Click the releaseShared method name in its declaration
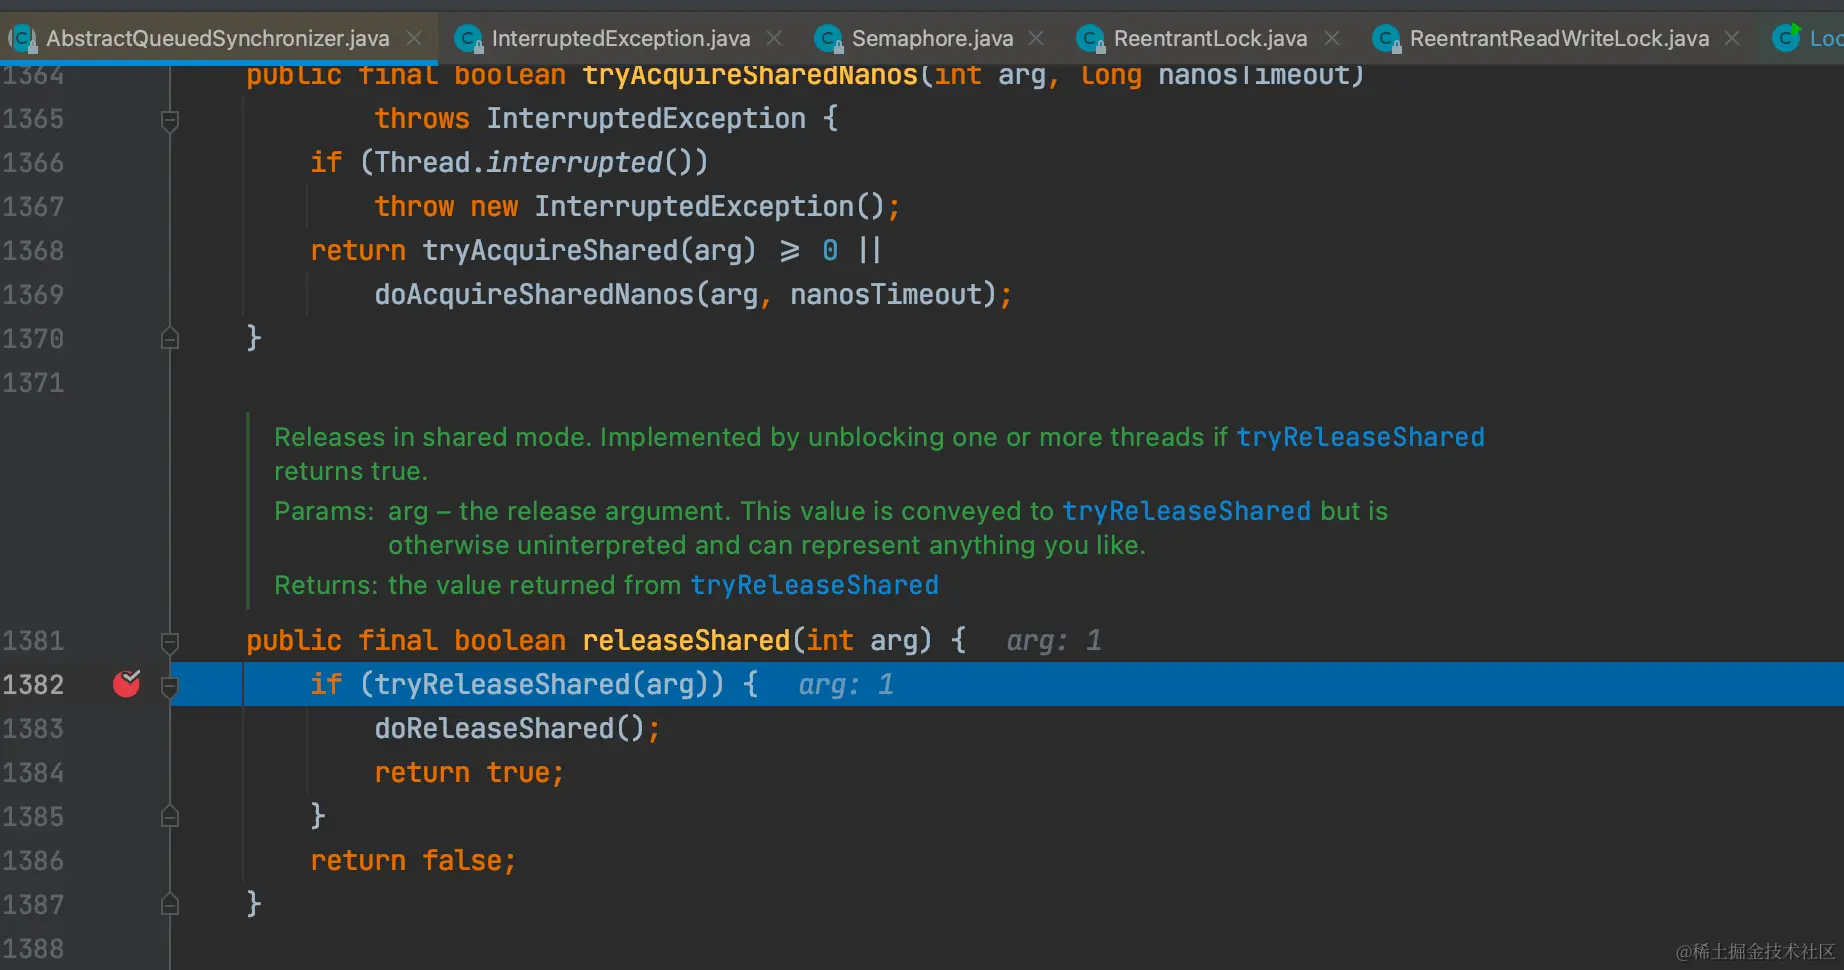This screenshot has height=970, width=1844. 686,640
